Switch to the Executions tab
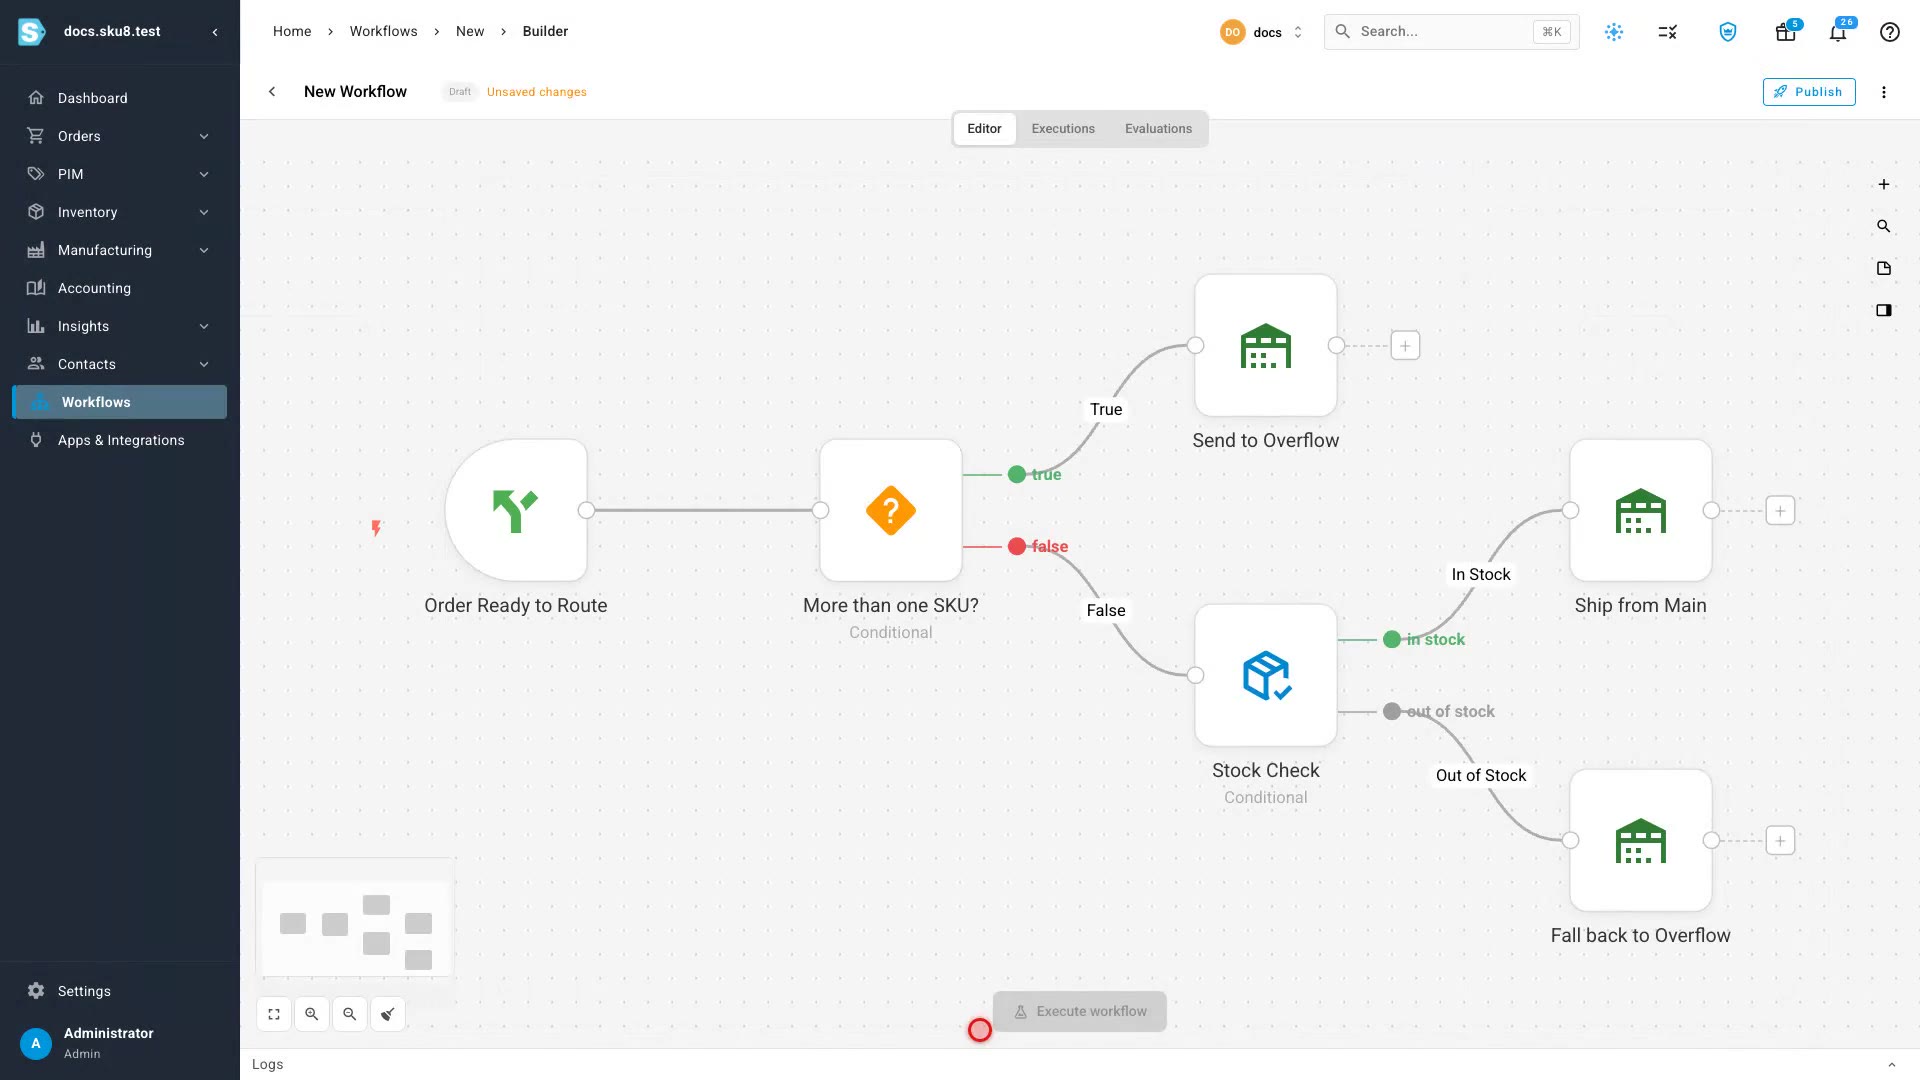The width and height of the screenshot is (1920, 1080). [1063, 129]
